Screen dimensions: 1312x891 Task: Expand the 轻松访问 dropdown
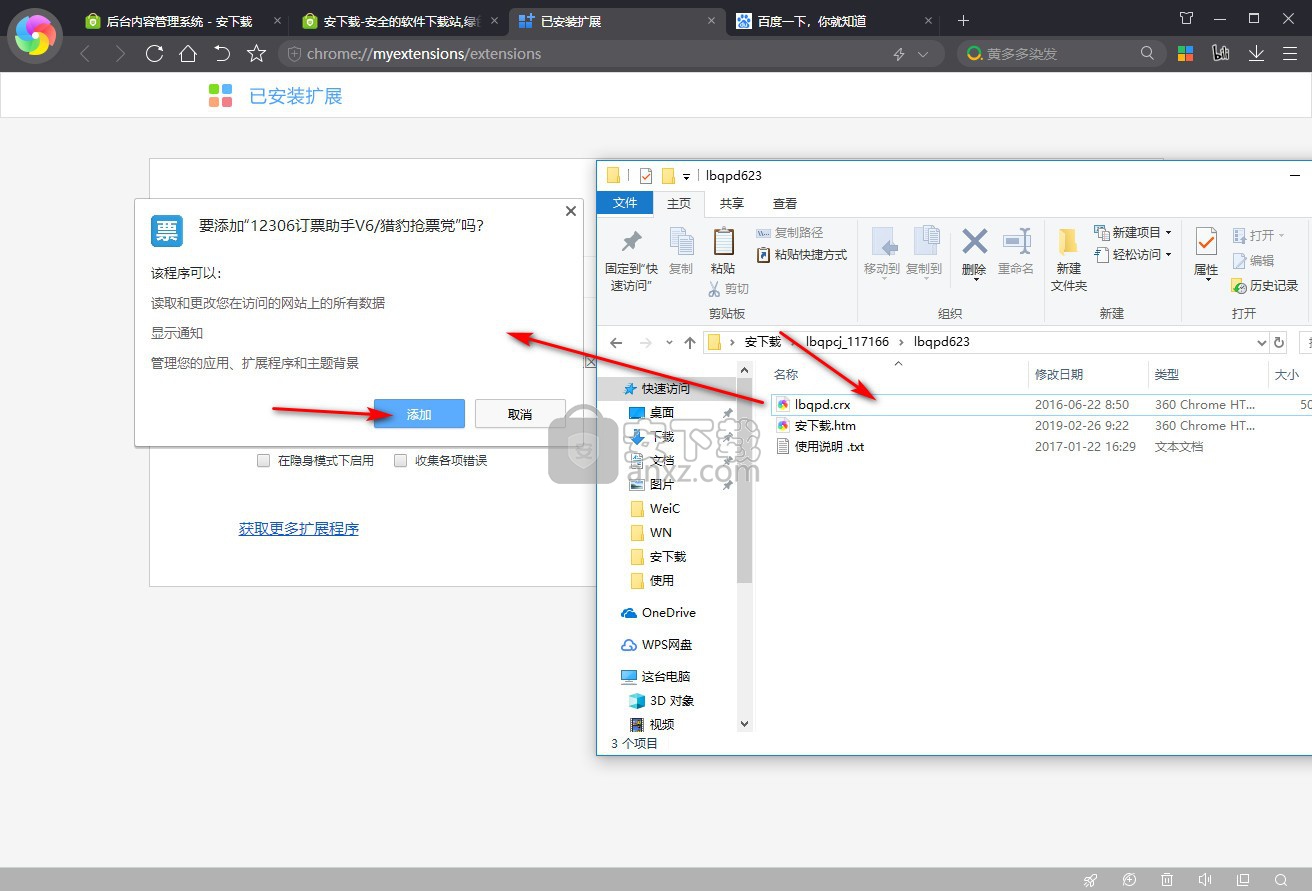pyautogui.click(x=1168, y=255)
